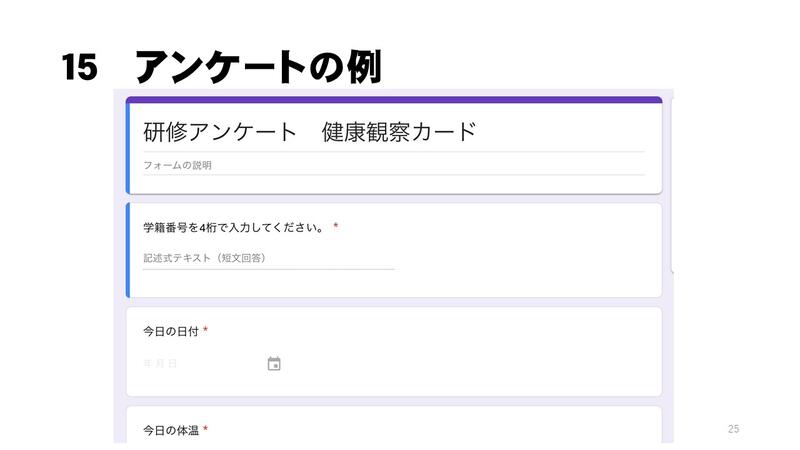
Task: Click the page number 25
Action: pos(734,429)
